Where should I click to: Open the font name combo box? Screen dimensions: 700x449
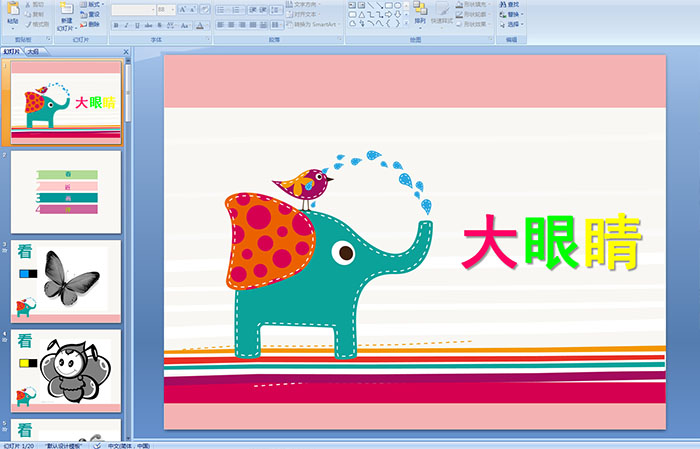pos(133,10)
